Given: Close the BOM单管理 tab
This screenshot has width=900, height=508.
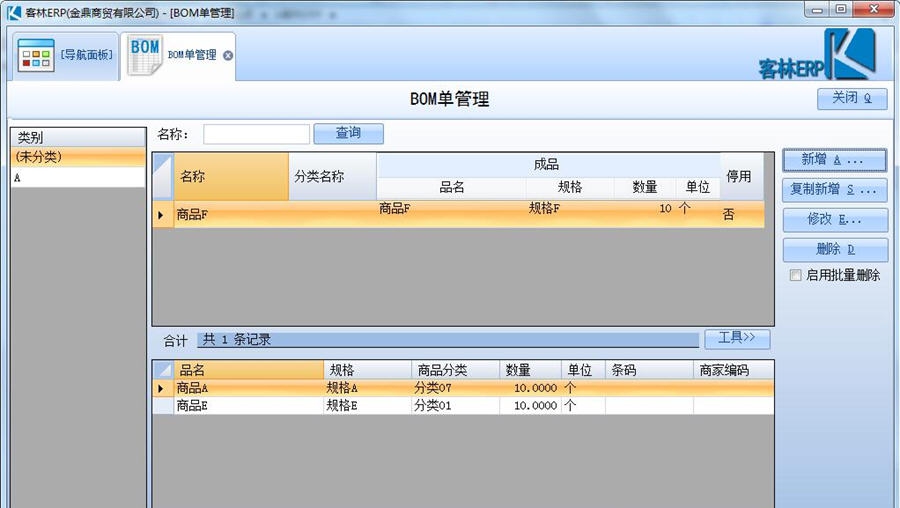Looking at the screenshot, I should point(228,56).
